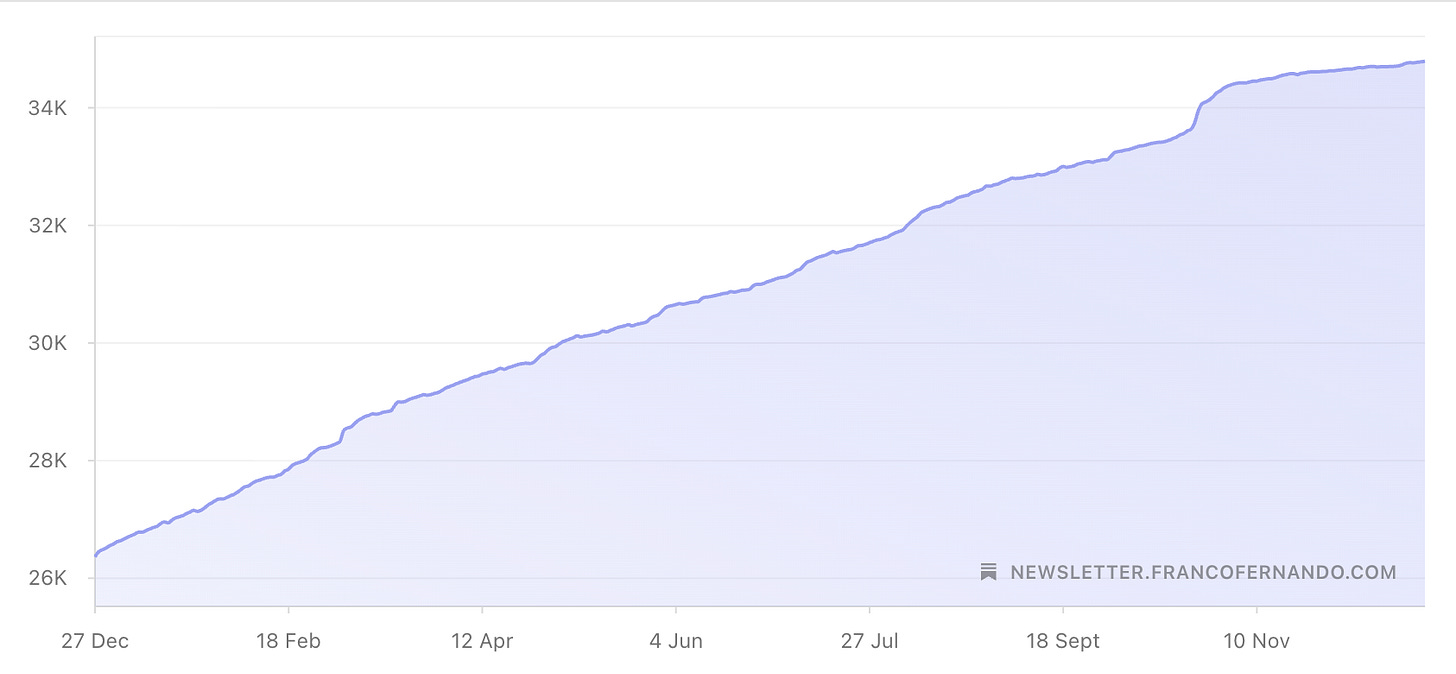Click the 10 Nov date label

pyautogui.click(x=1257, y=641)
